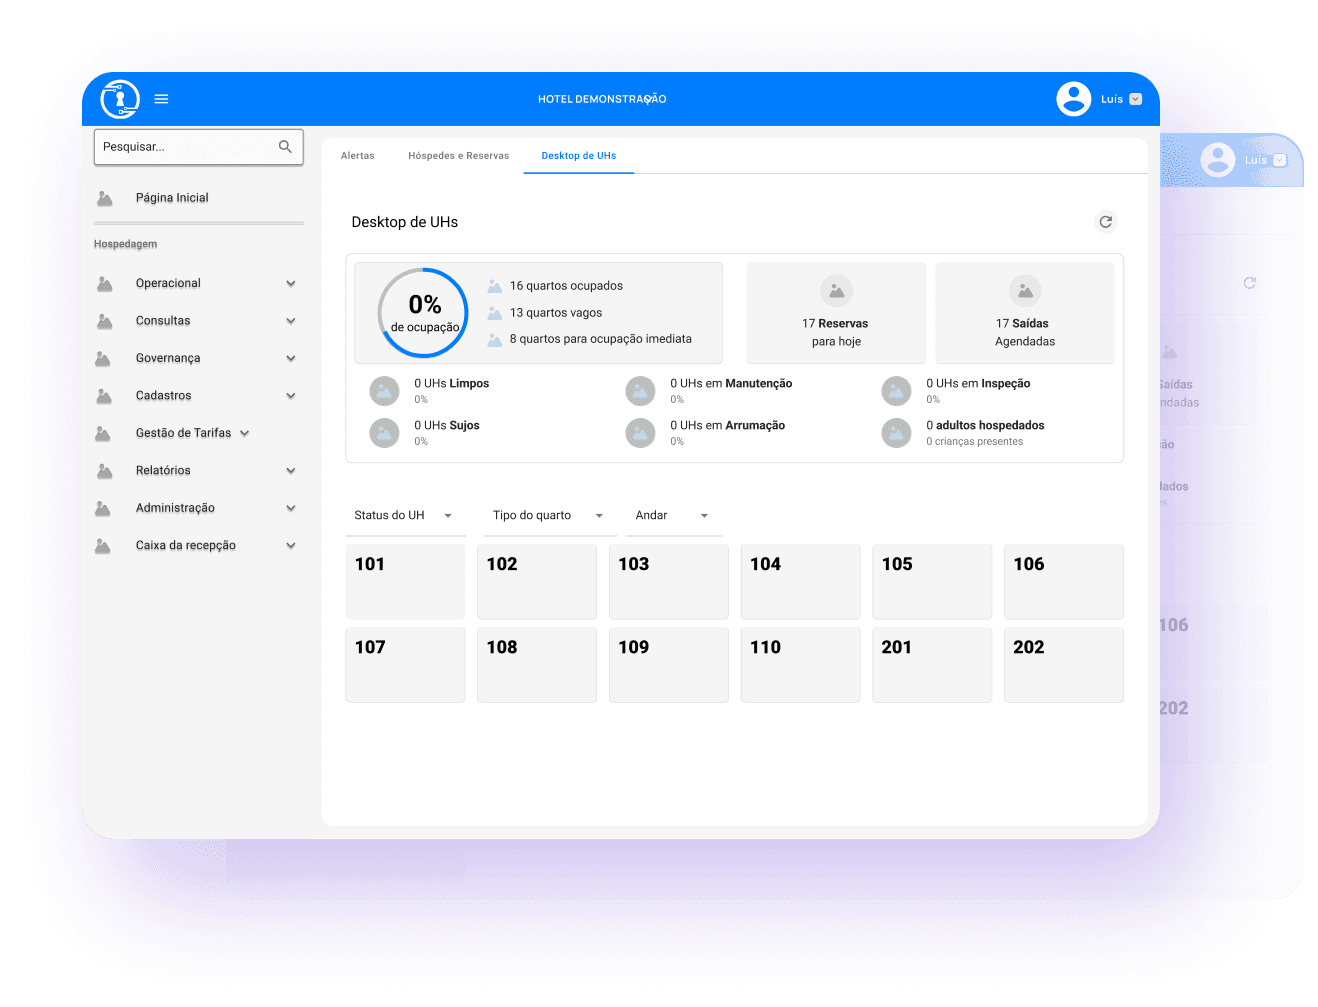1318x1007 pixels.
Task: Click the Saídas Agendadas icon
Action: pos(1024,291)
